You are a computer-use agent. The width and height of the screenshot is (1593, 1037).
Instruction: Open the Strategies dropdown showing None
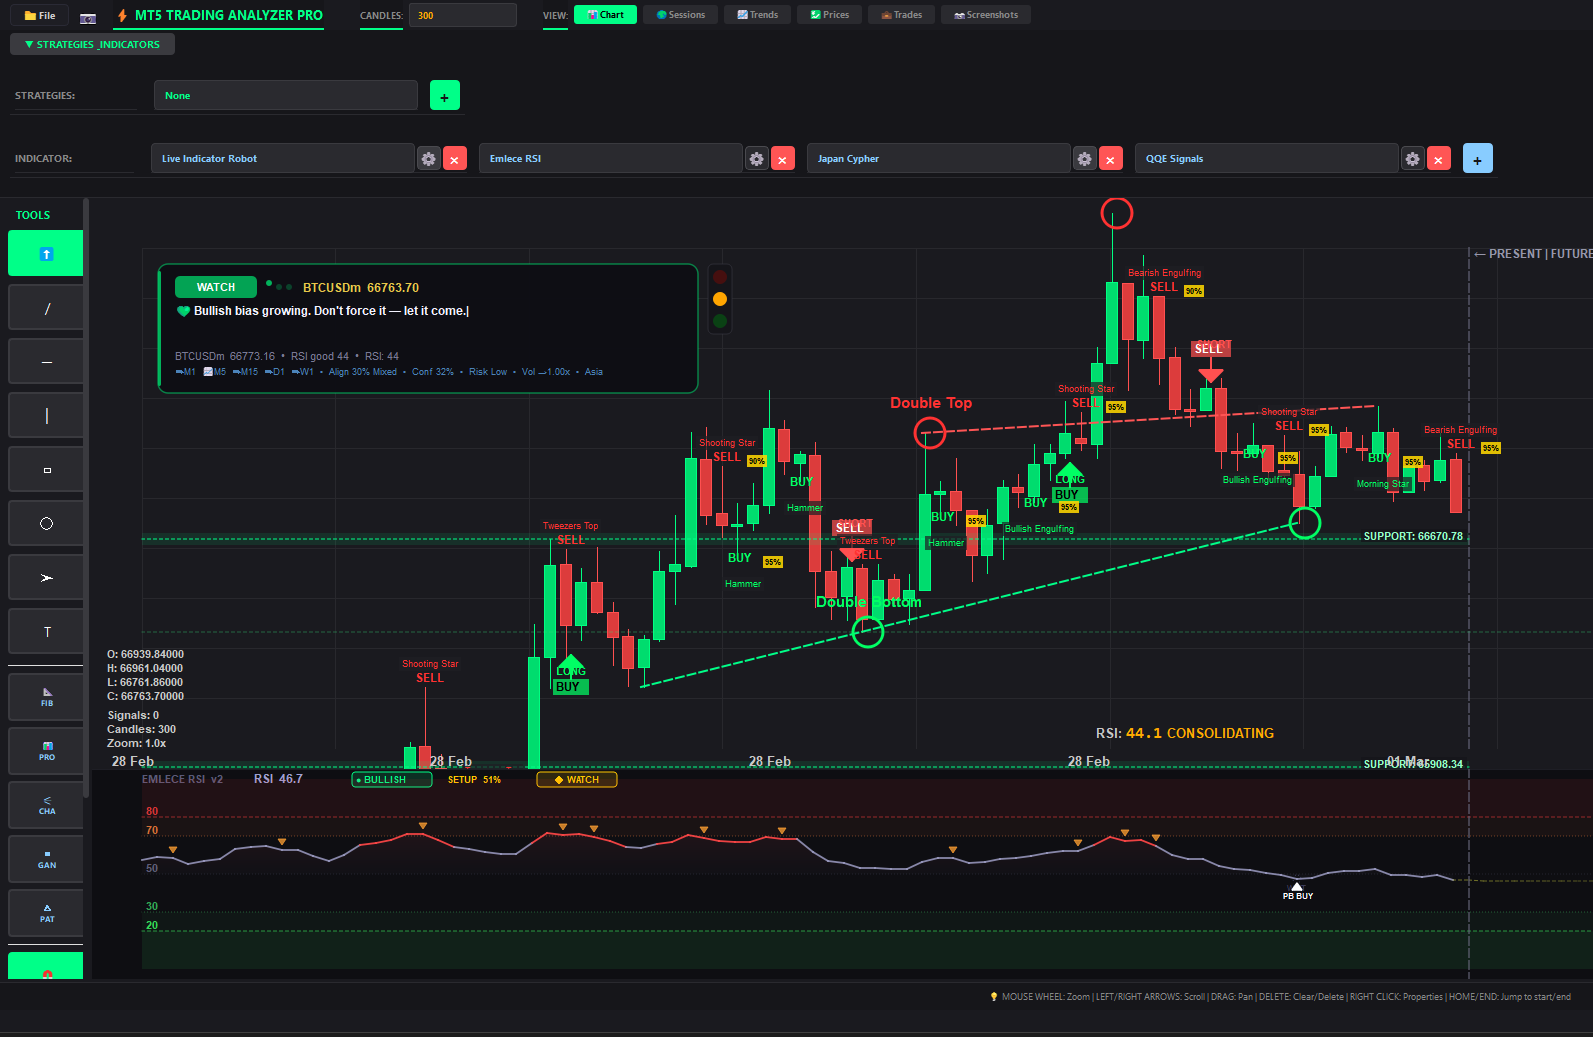coord(286,96)
